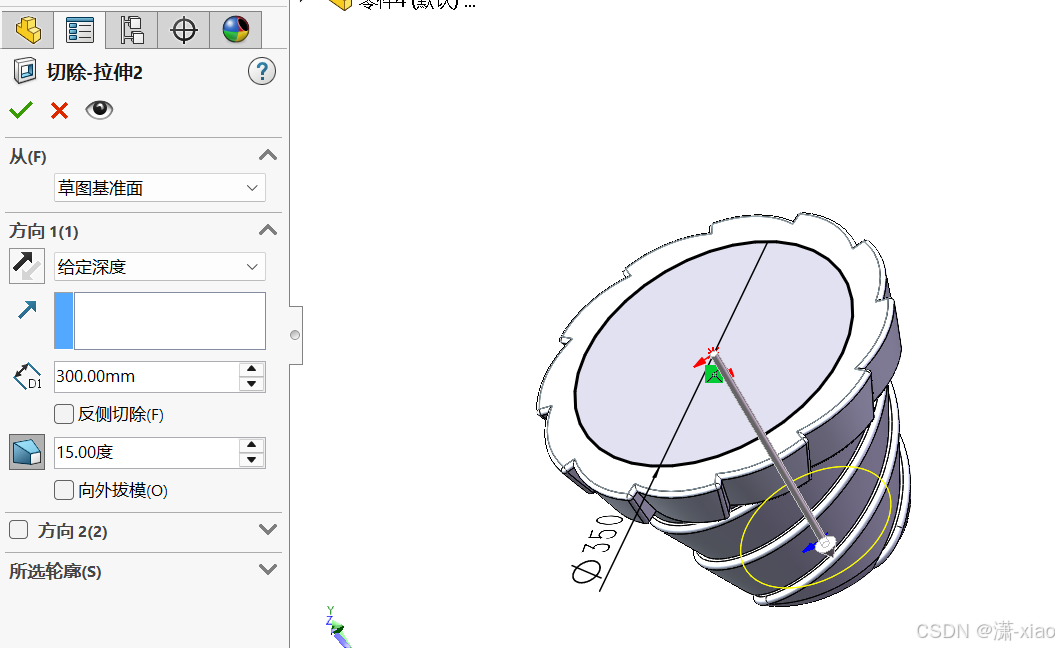Screen dimensions: 1059x648
Task: Expand the 所选轮廓(S) section
Action: [x=268, y=570]
